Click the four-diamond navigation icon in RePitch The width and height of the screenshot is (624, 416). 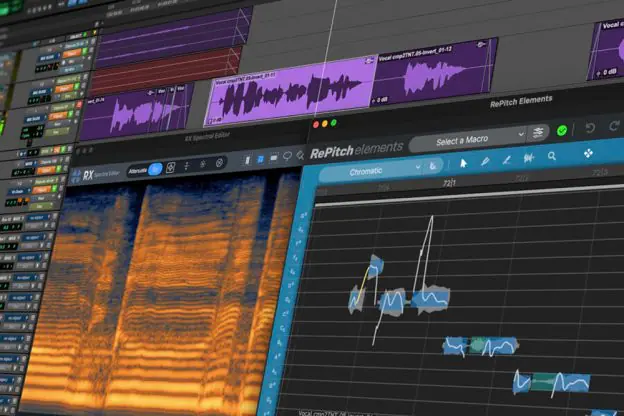(x=588, y=153)
